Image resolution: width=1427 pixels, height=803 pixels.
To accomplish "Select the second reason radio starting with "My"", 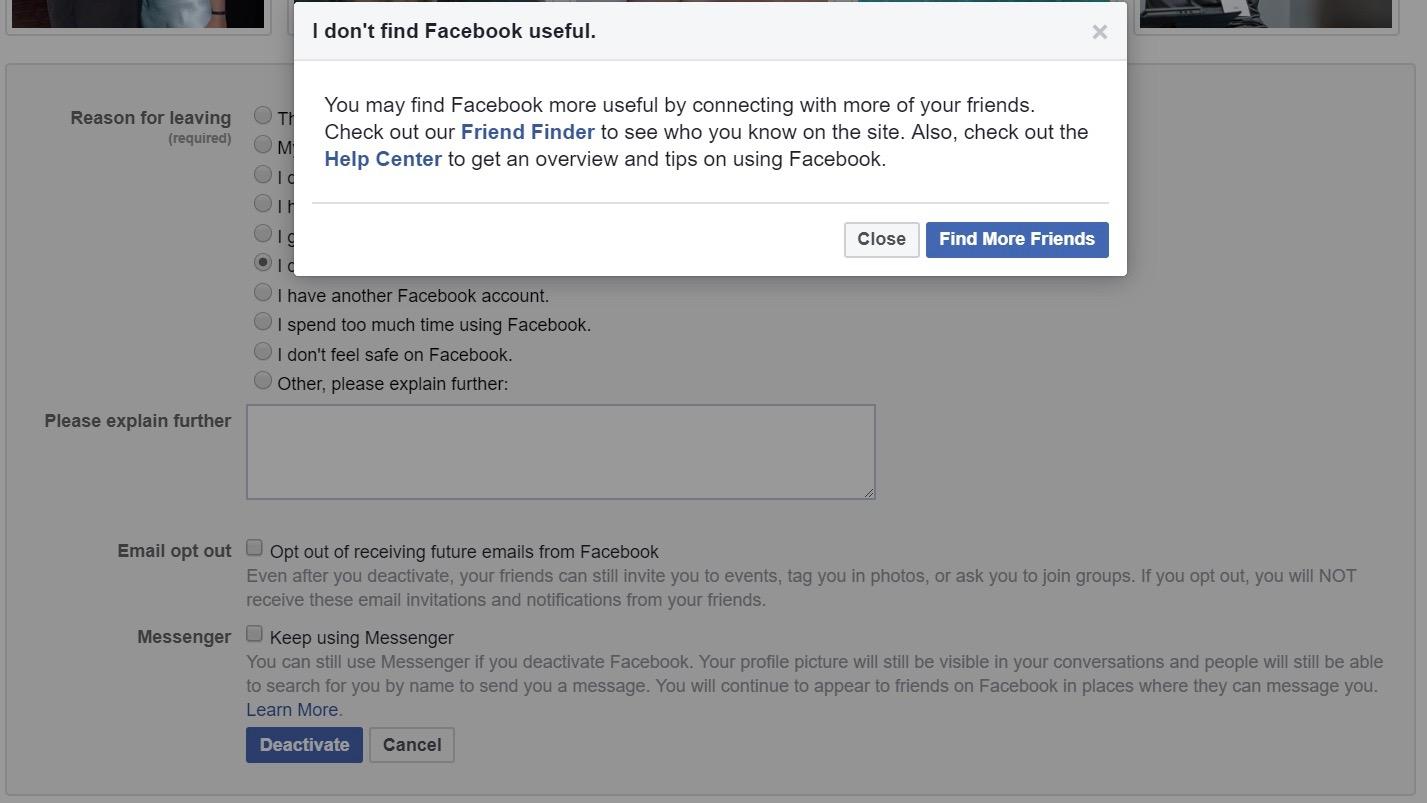I will tap(263, 145).
